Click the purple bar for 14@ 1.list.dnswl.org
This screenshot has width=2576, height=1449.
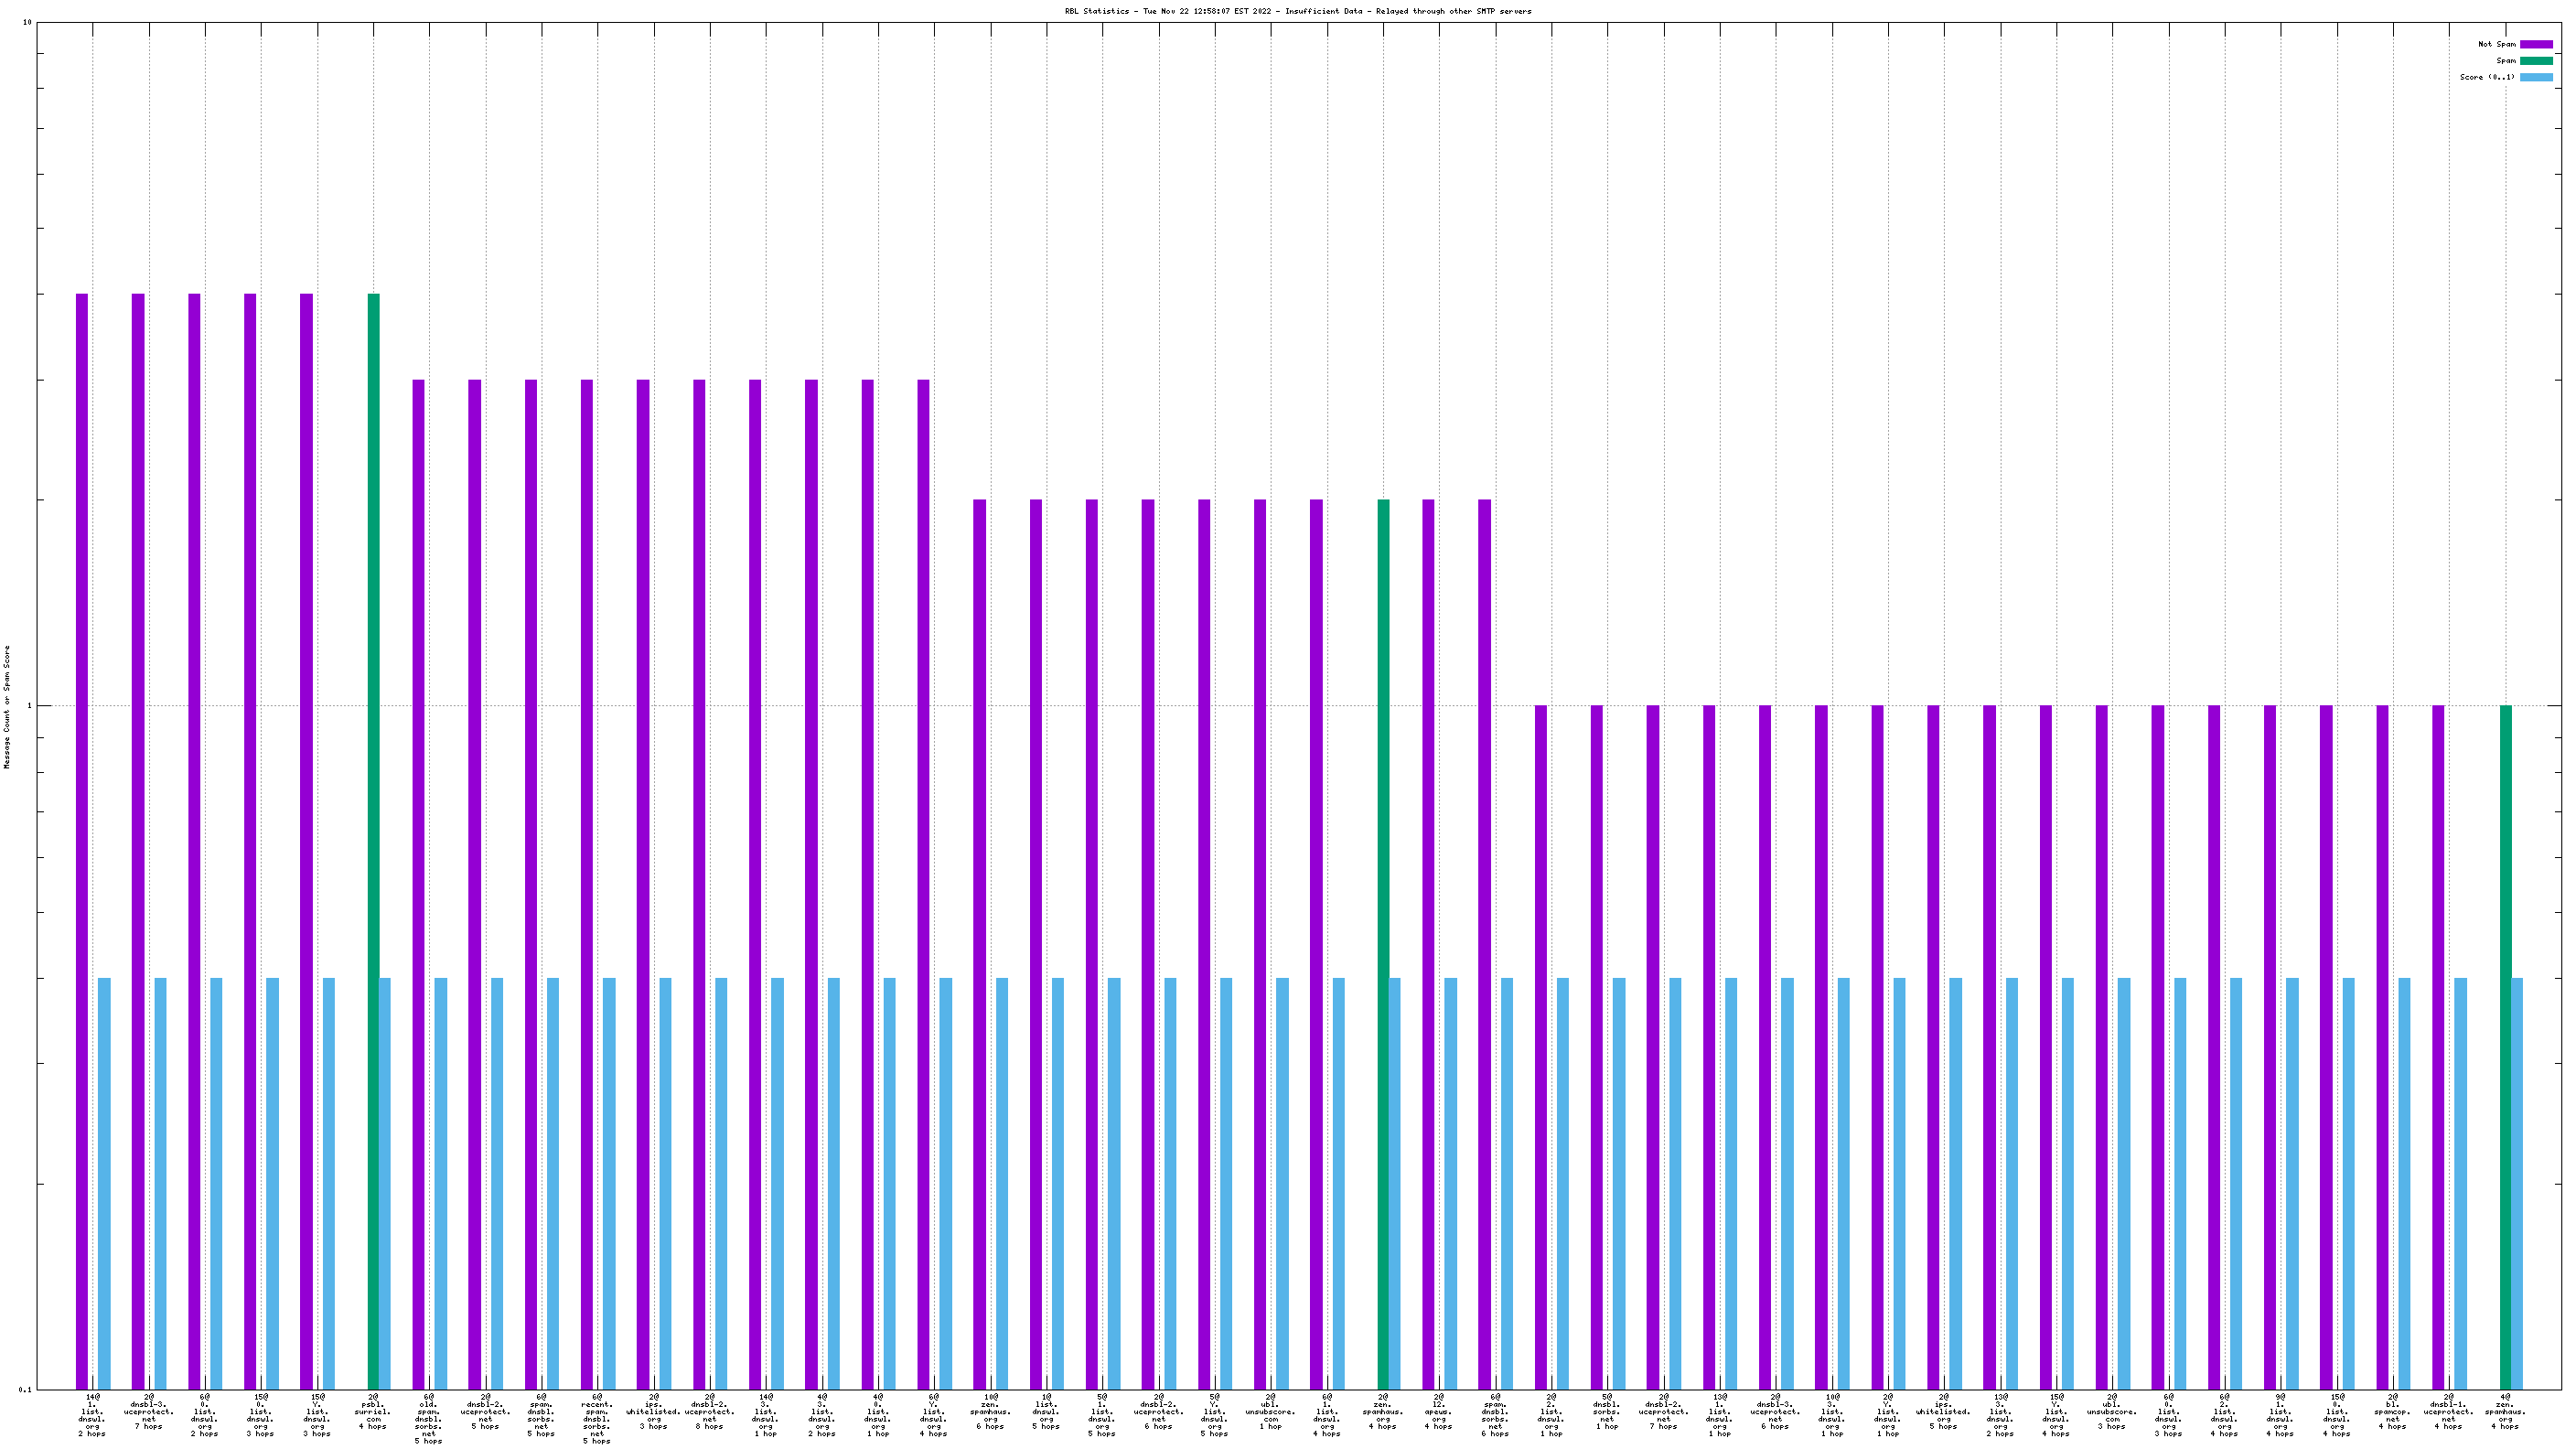(x=82, y=841)
